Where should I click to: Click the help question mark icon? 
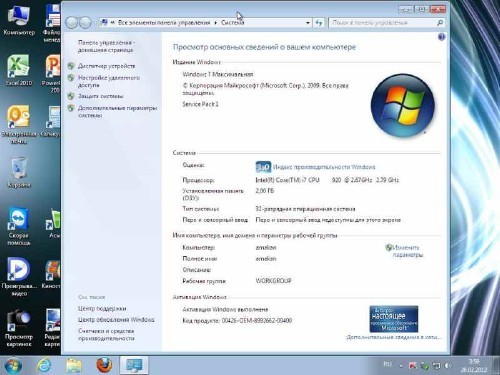pyautogui.click(x=441, y=37)
